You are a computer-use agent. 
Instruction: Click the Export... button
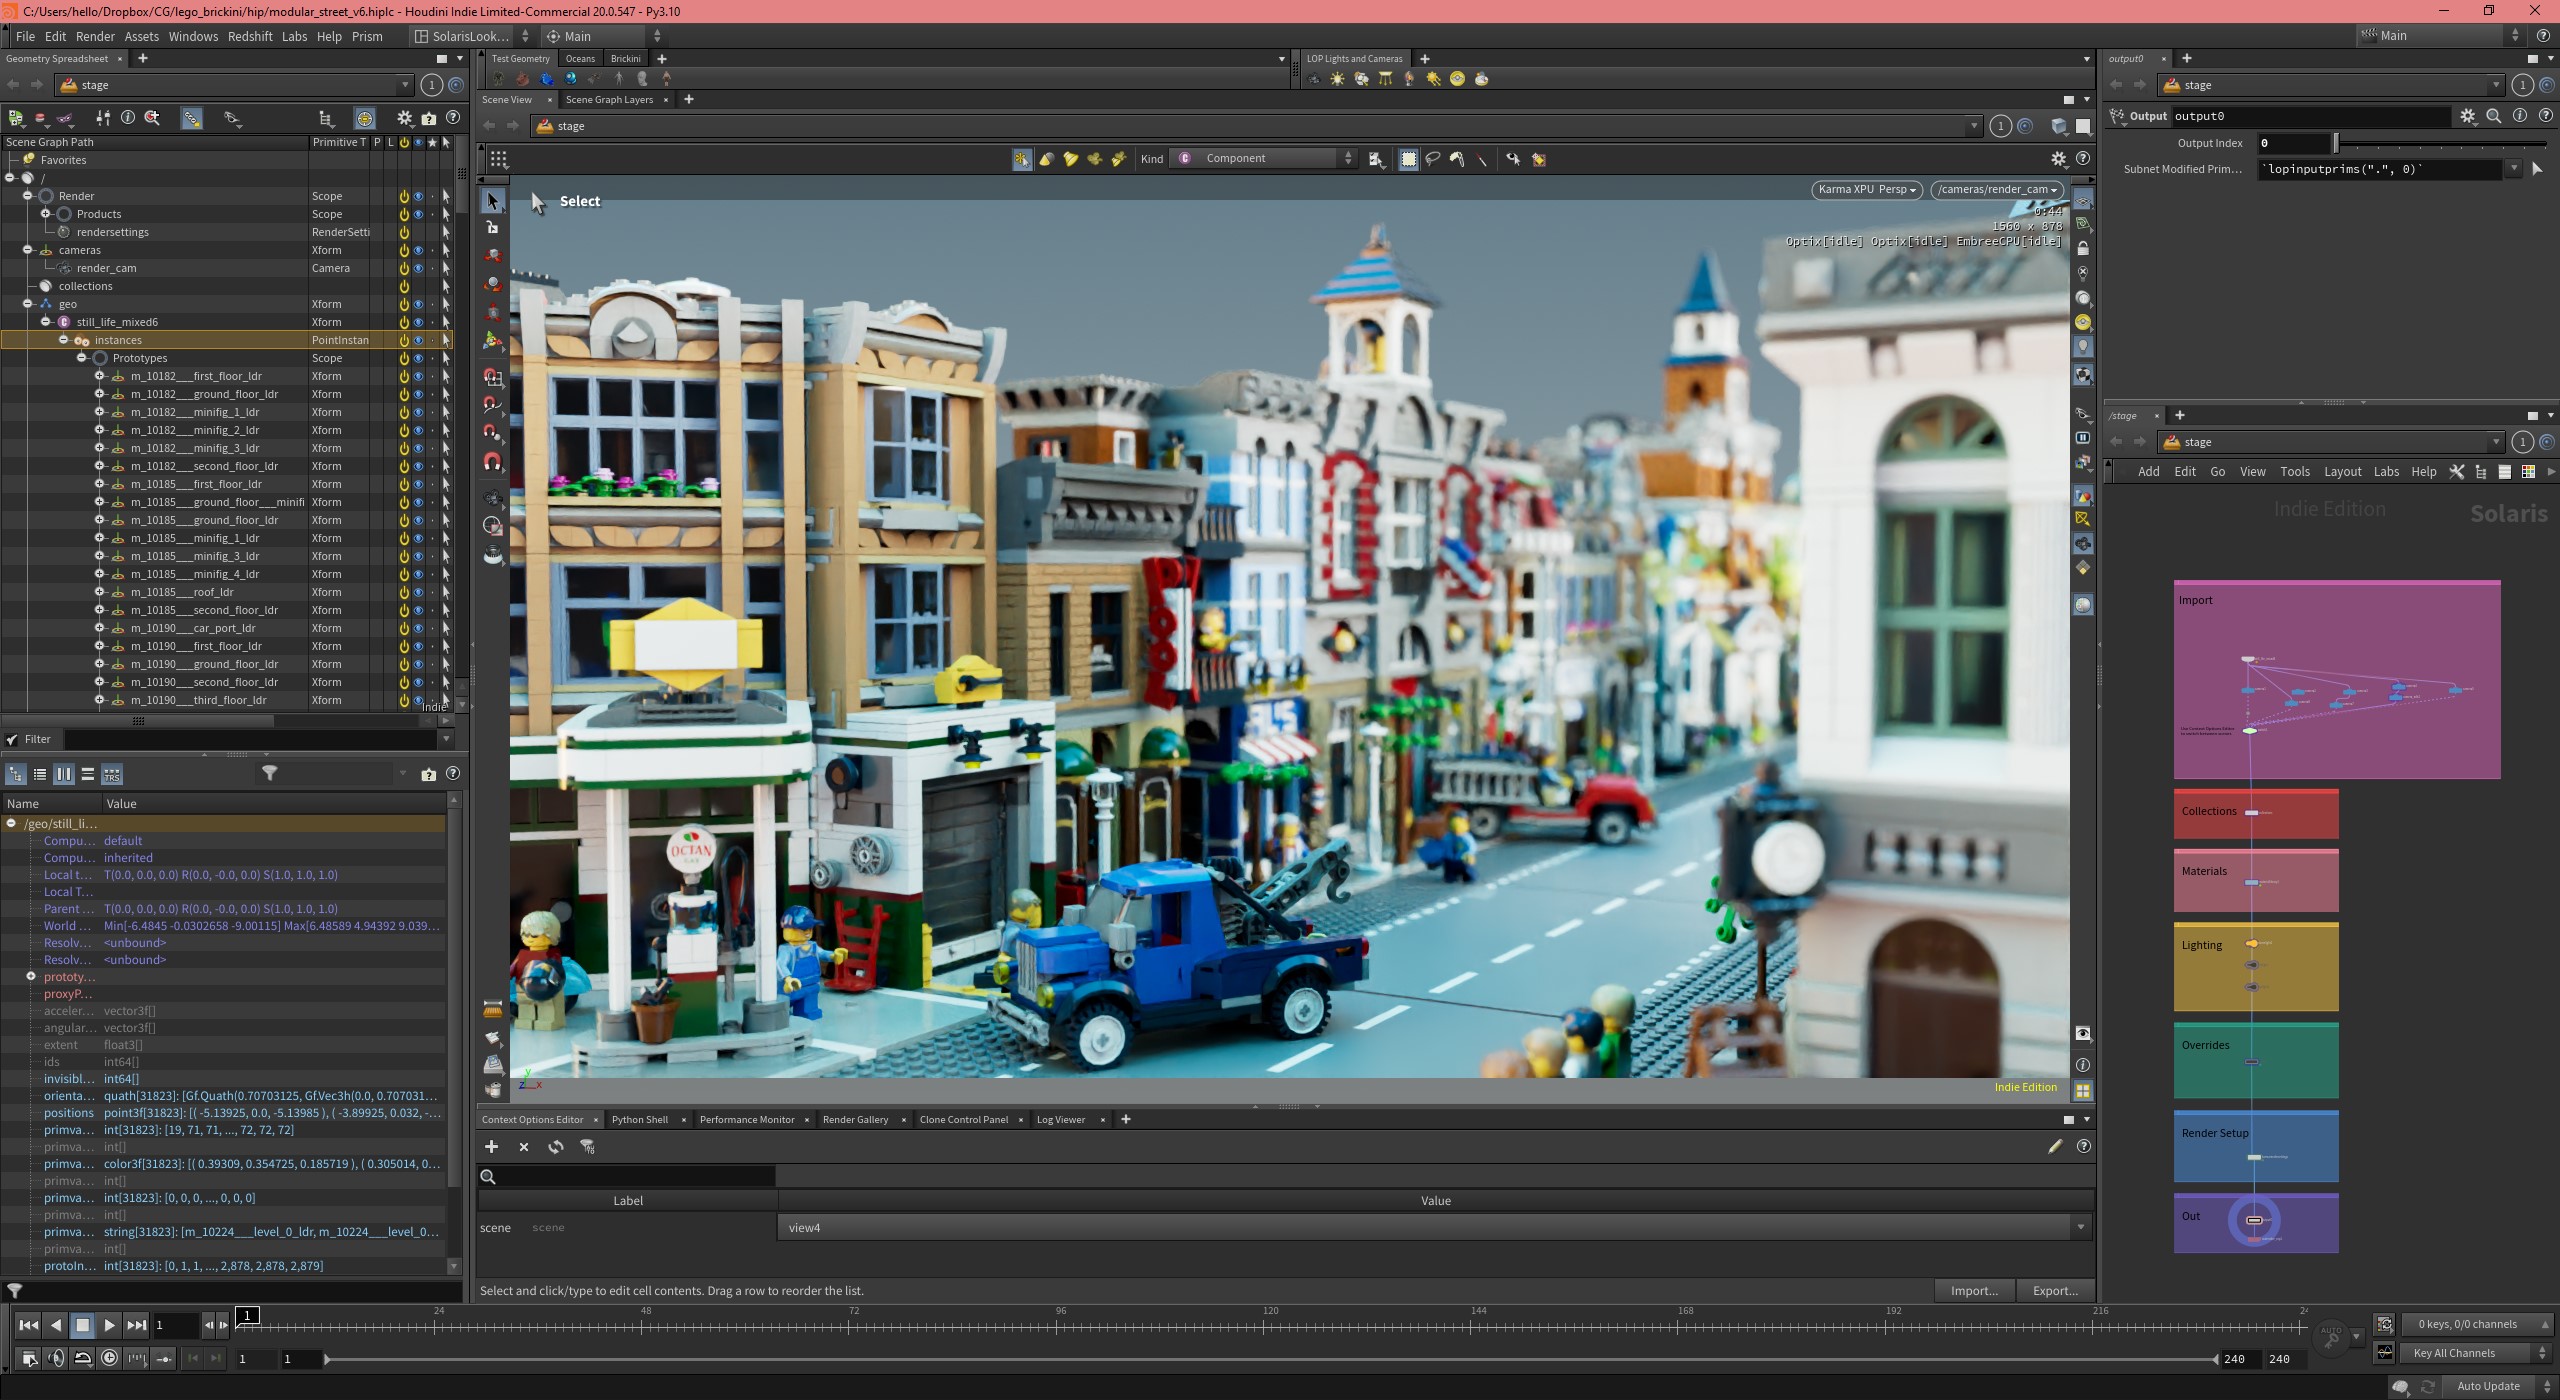pos(2055,1291)
